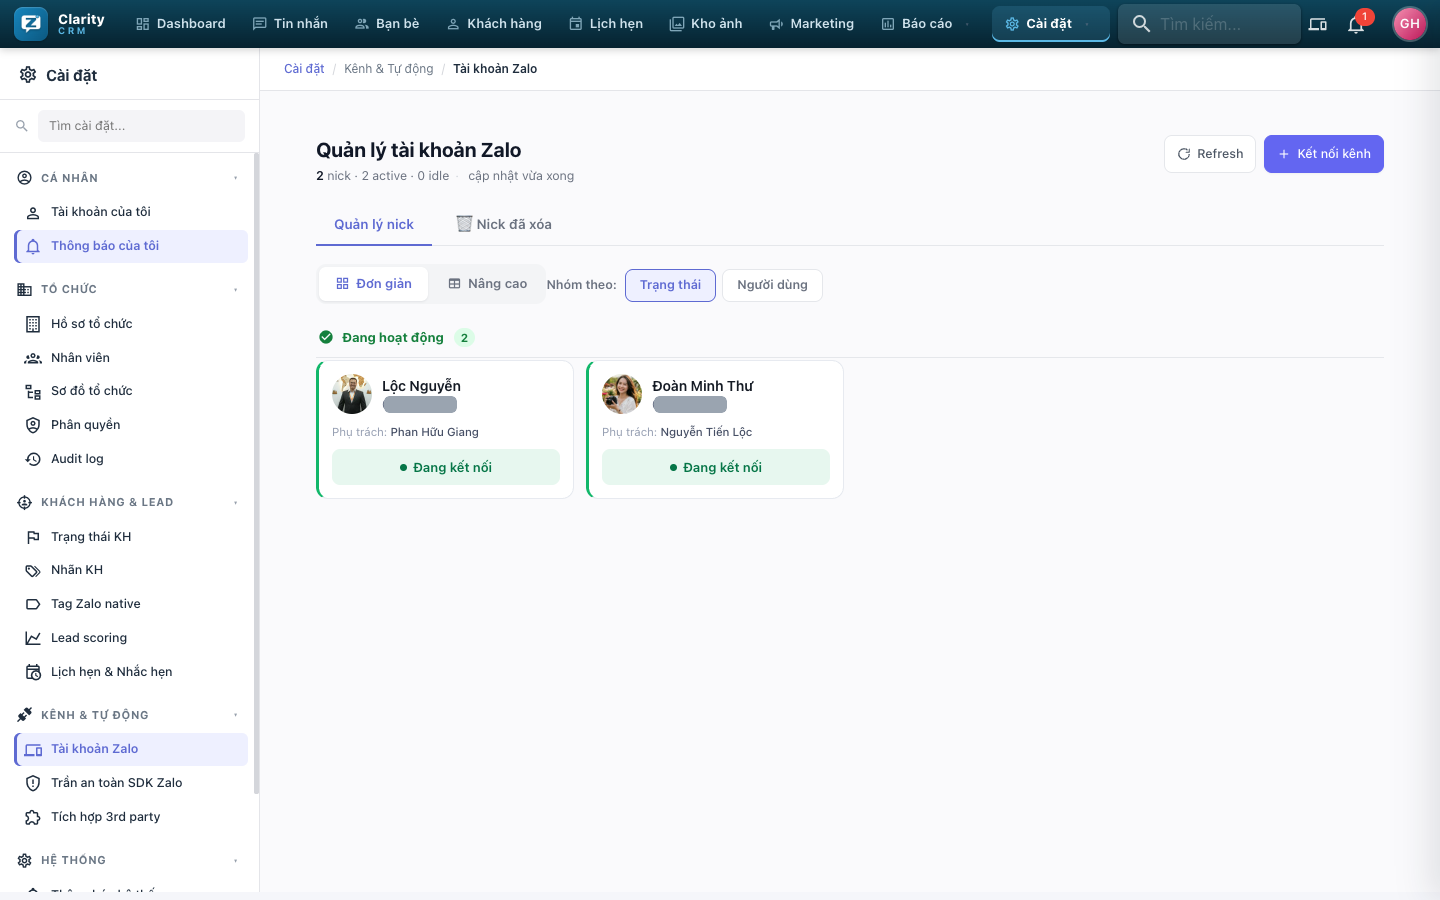Screen dimensions: 1440x900
Task: Open Khách hàng in the top menu
Action: pos(494,24)
